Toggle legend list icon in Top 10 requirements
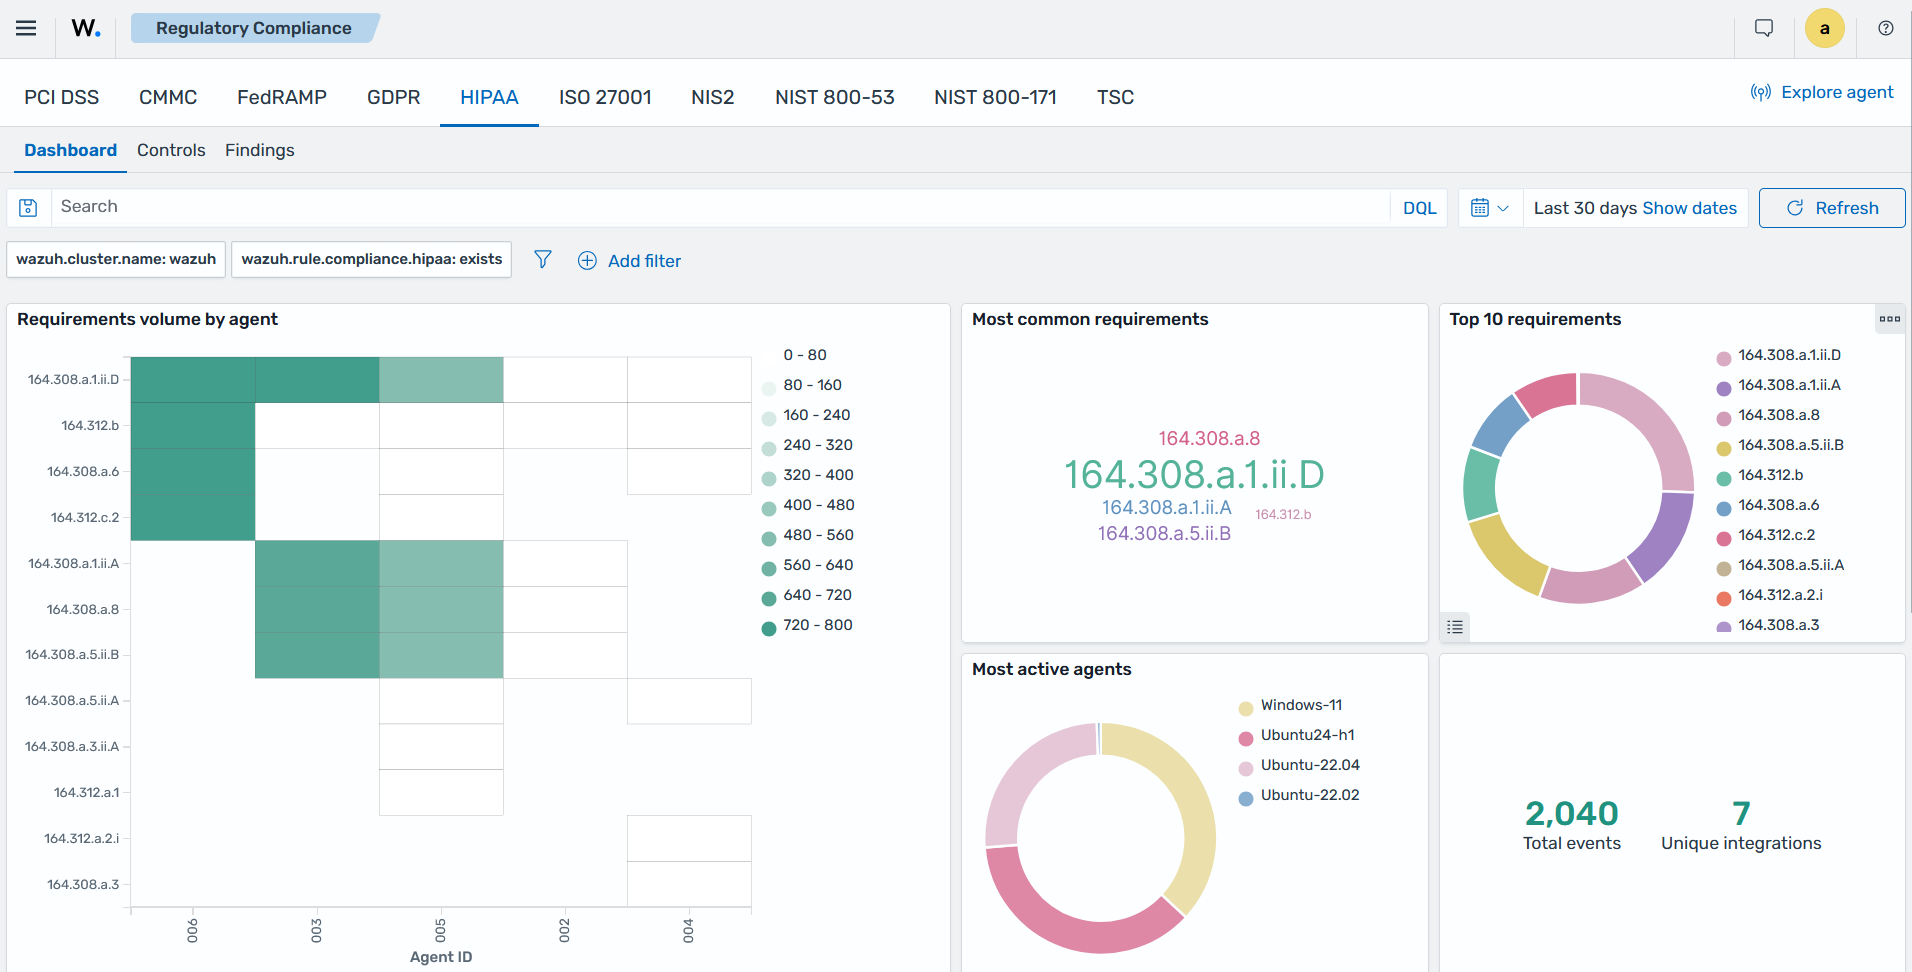 1455,627
